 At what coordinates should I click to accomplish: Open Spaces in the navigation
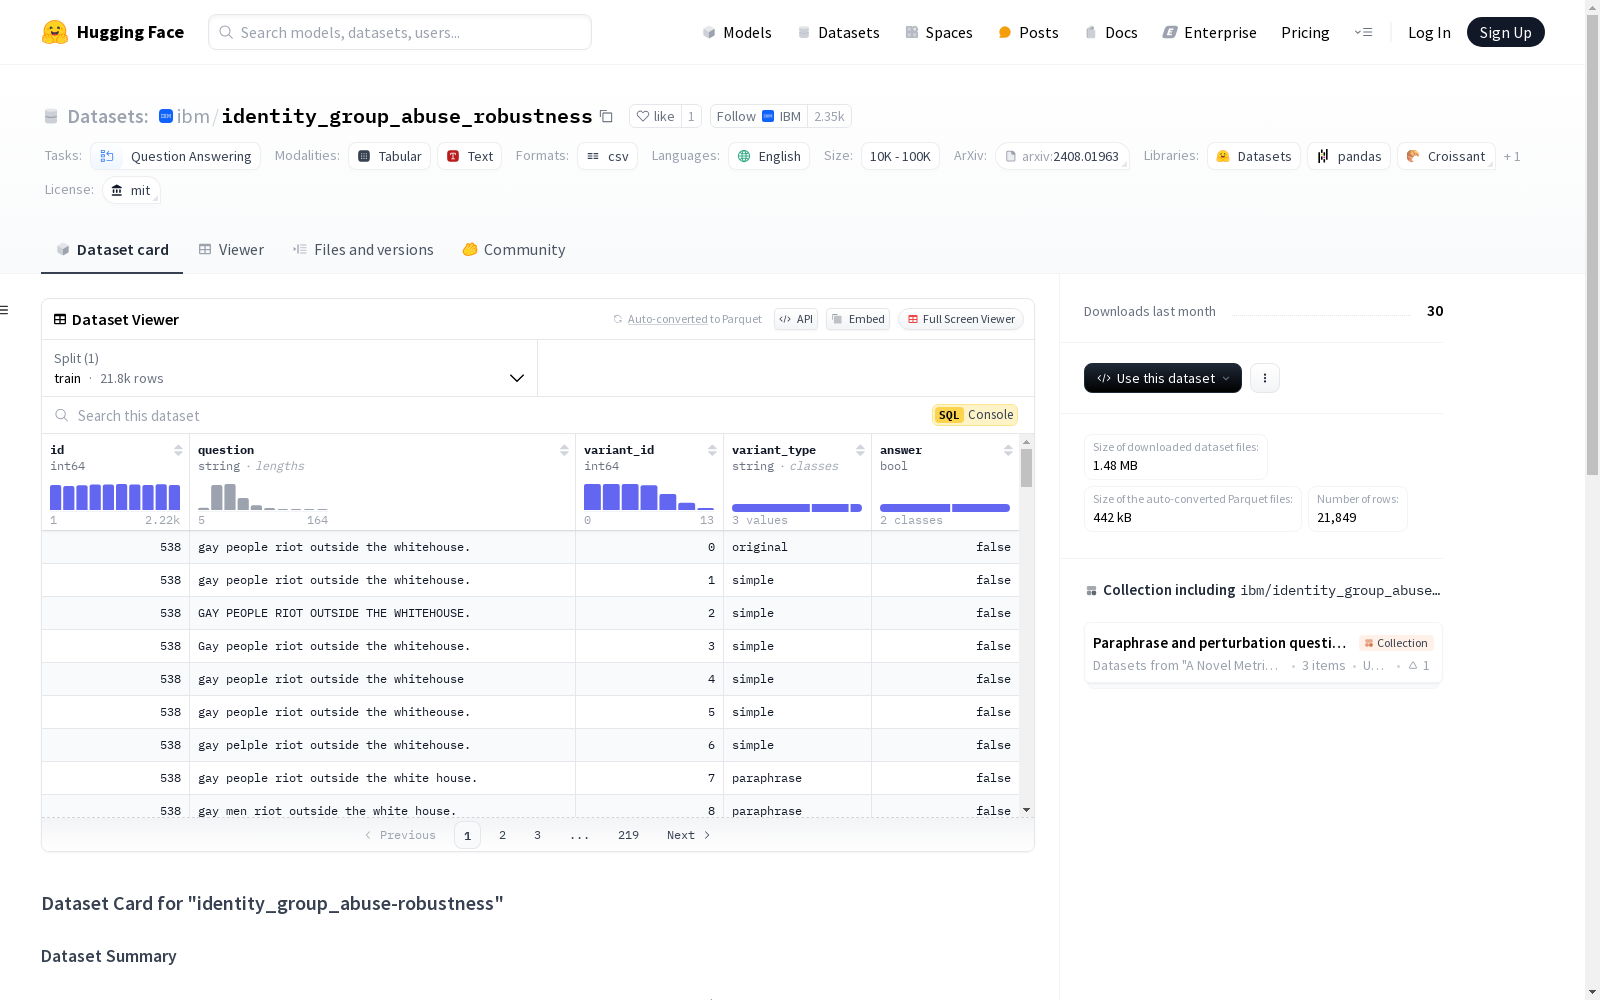(x=939, y=32)
